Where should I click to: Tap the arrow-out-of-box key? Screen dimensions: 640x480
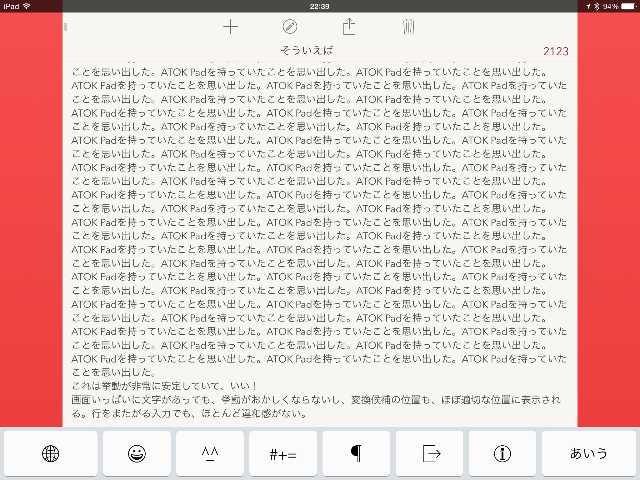point(429,453)
